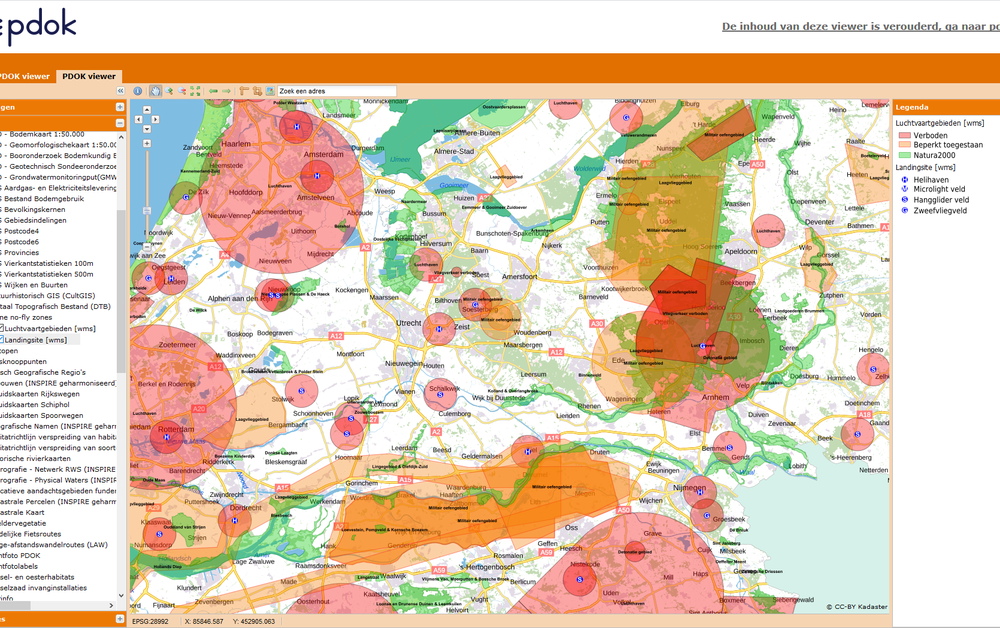Open the Postcode4 layer group
Image resolution: width=1000 pixels, height=628 pixels.
click(20, 231)
